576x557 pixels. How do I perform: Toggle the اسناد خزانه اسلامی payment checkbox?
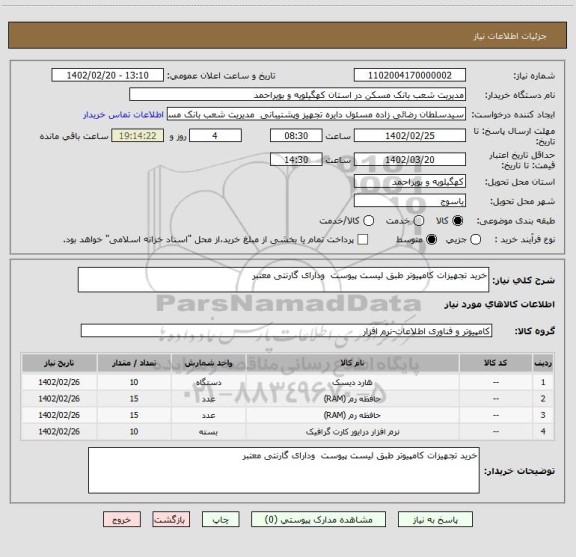pos(363,240)
